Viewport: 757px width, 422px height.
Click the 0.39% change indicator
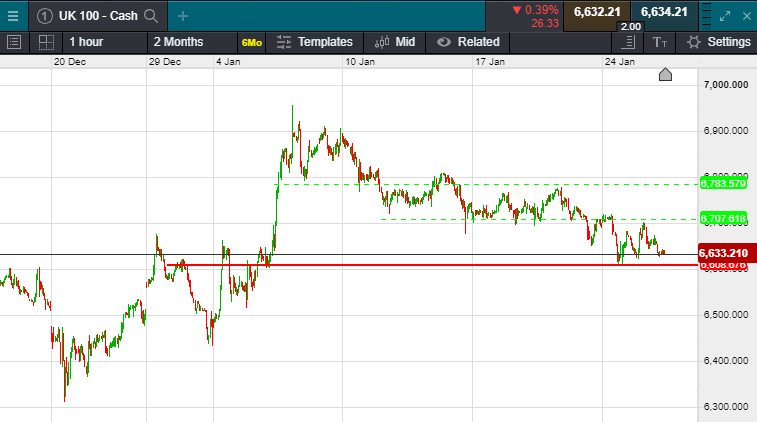coord(536,10)
